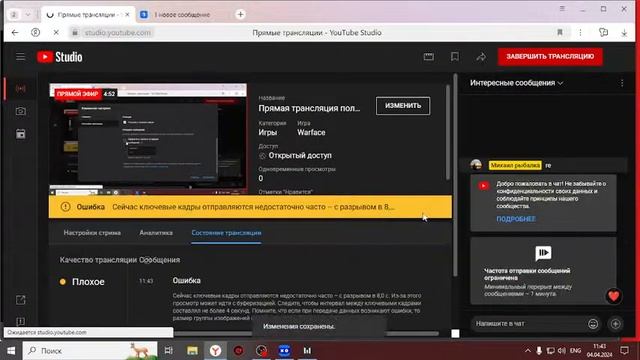Click the yellow Ошибка warning banner
The width and height of the screenshot is (640, 360).
point(250,207)
